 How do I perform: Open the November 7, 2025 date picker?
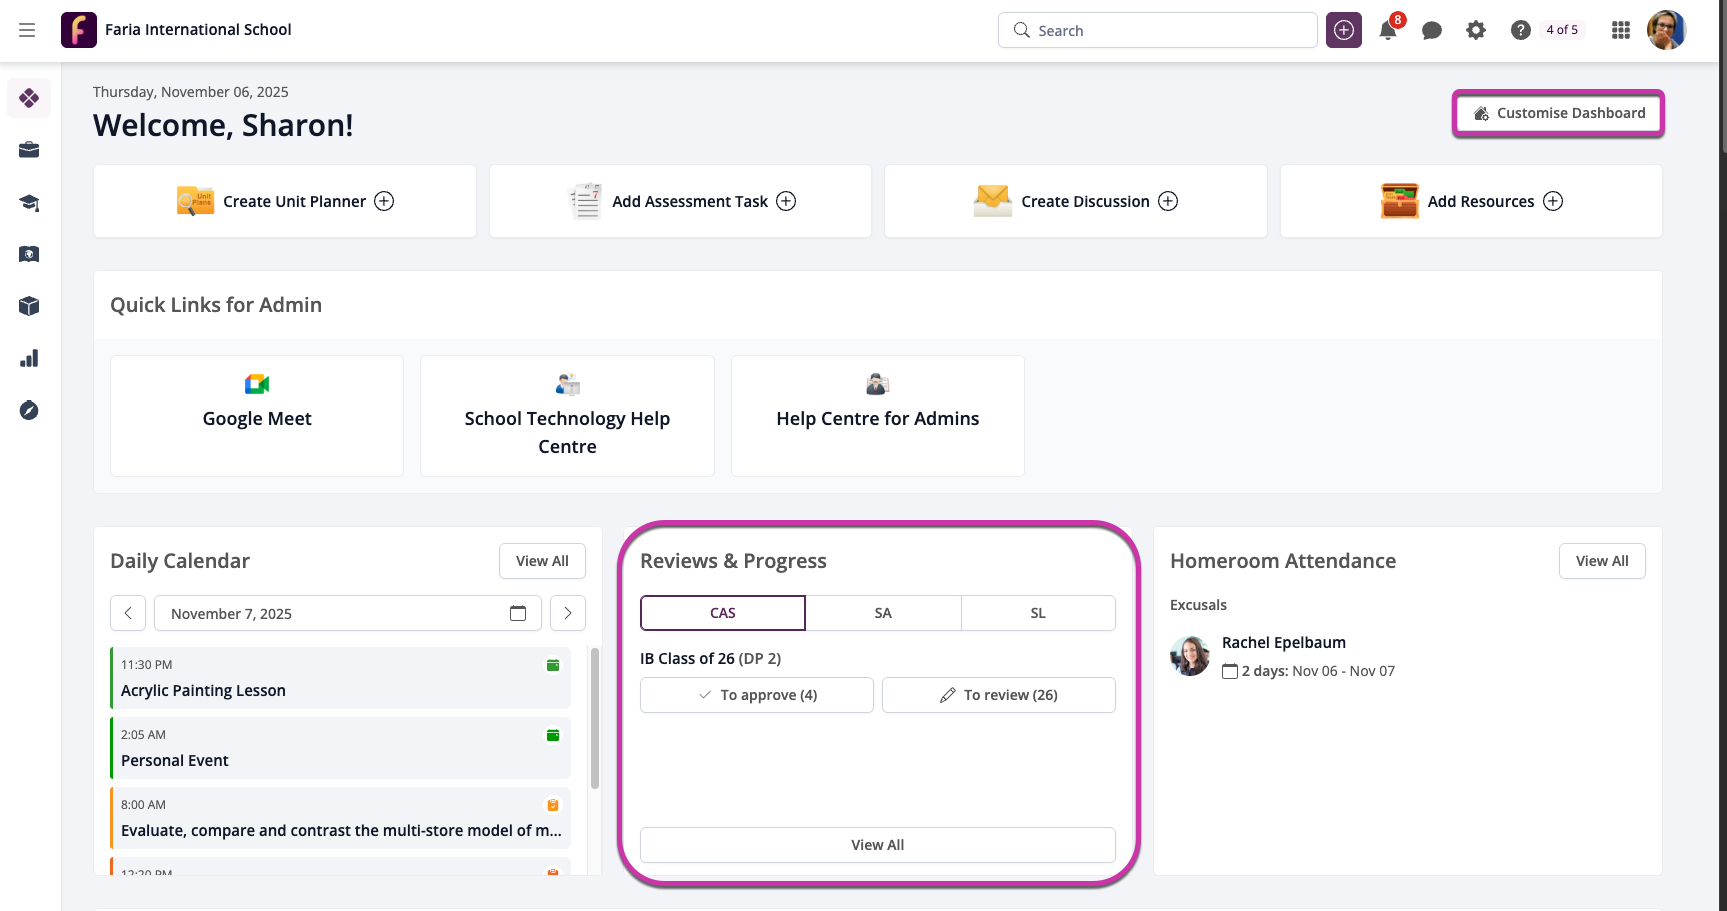click(347, 613)
